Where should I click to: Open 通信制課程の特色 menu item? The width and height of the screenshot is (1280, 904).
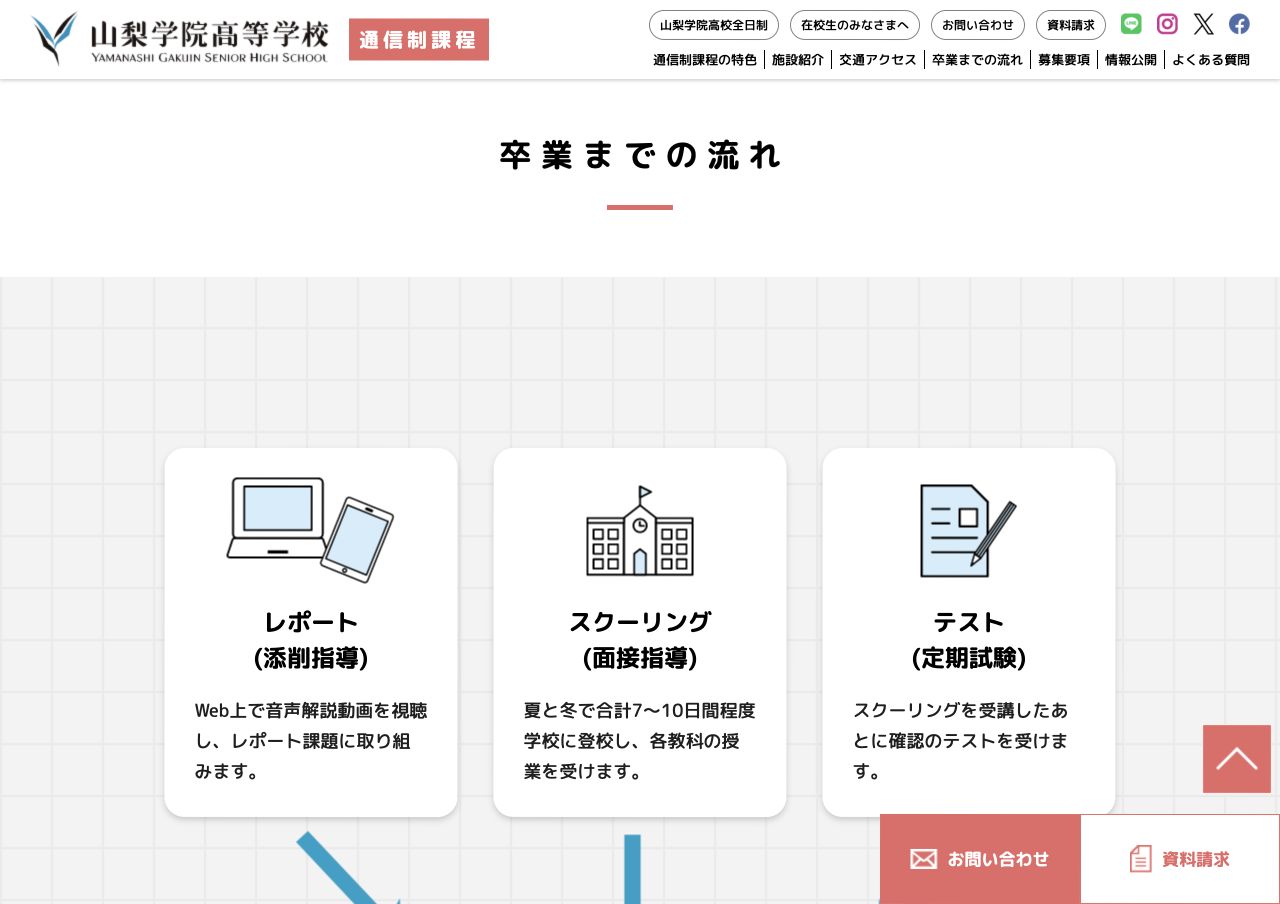click(705, 60)
